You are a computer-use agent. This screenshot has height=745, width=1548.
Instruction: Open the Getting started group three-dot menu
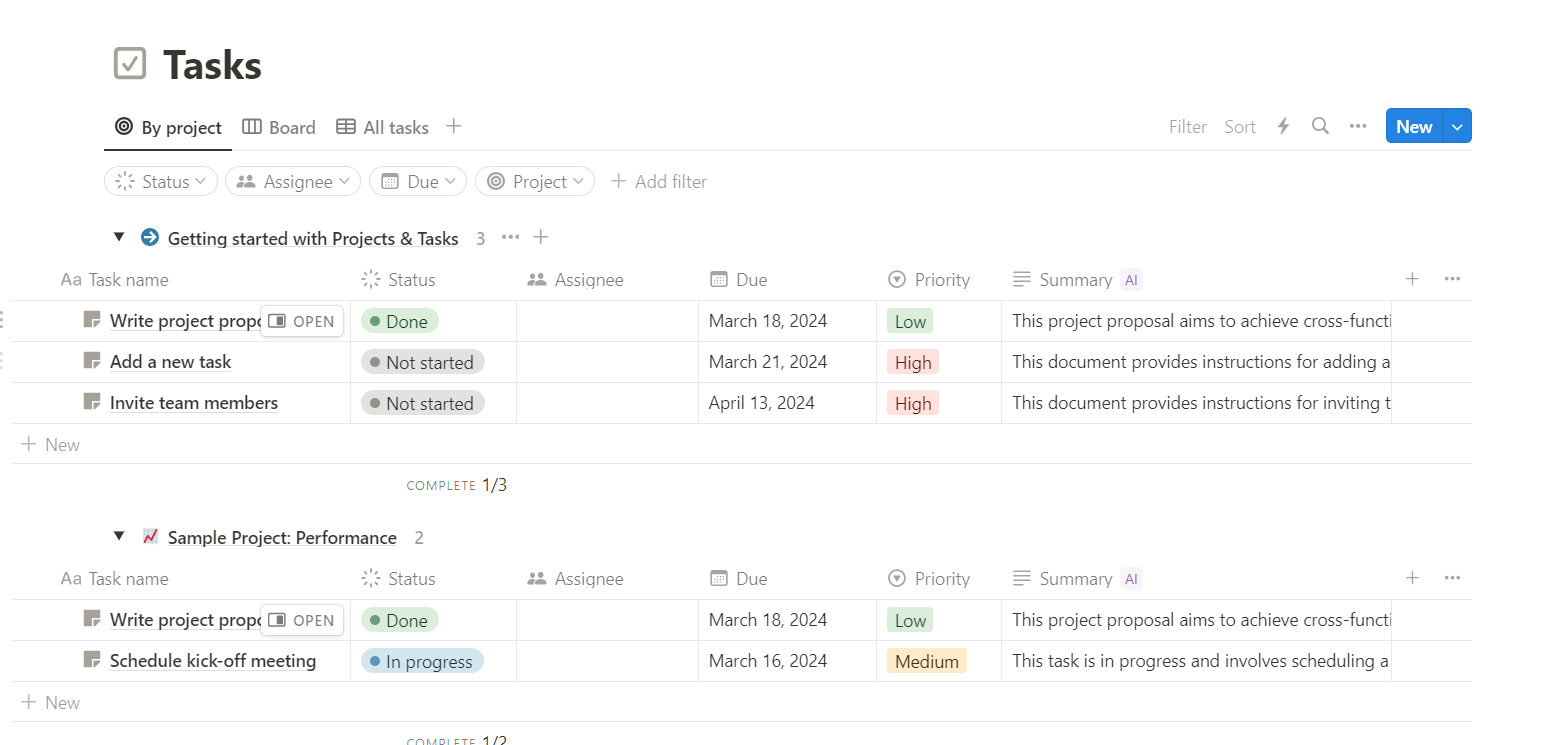510,237
